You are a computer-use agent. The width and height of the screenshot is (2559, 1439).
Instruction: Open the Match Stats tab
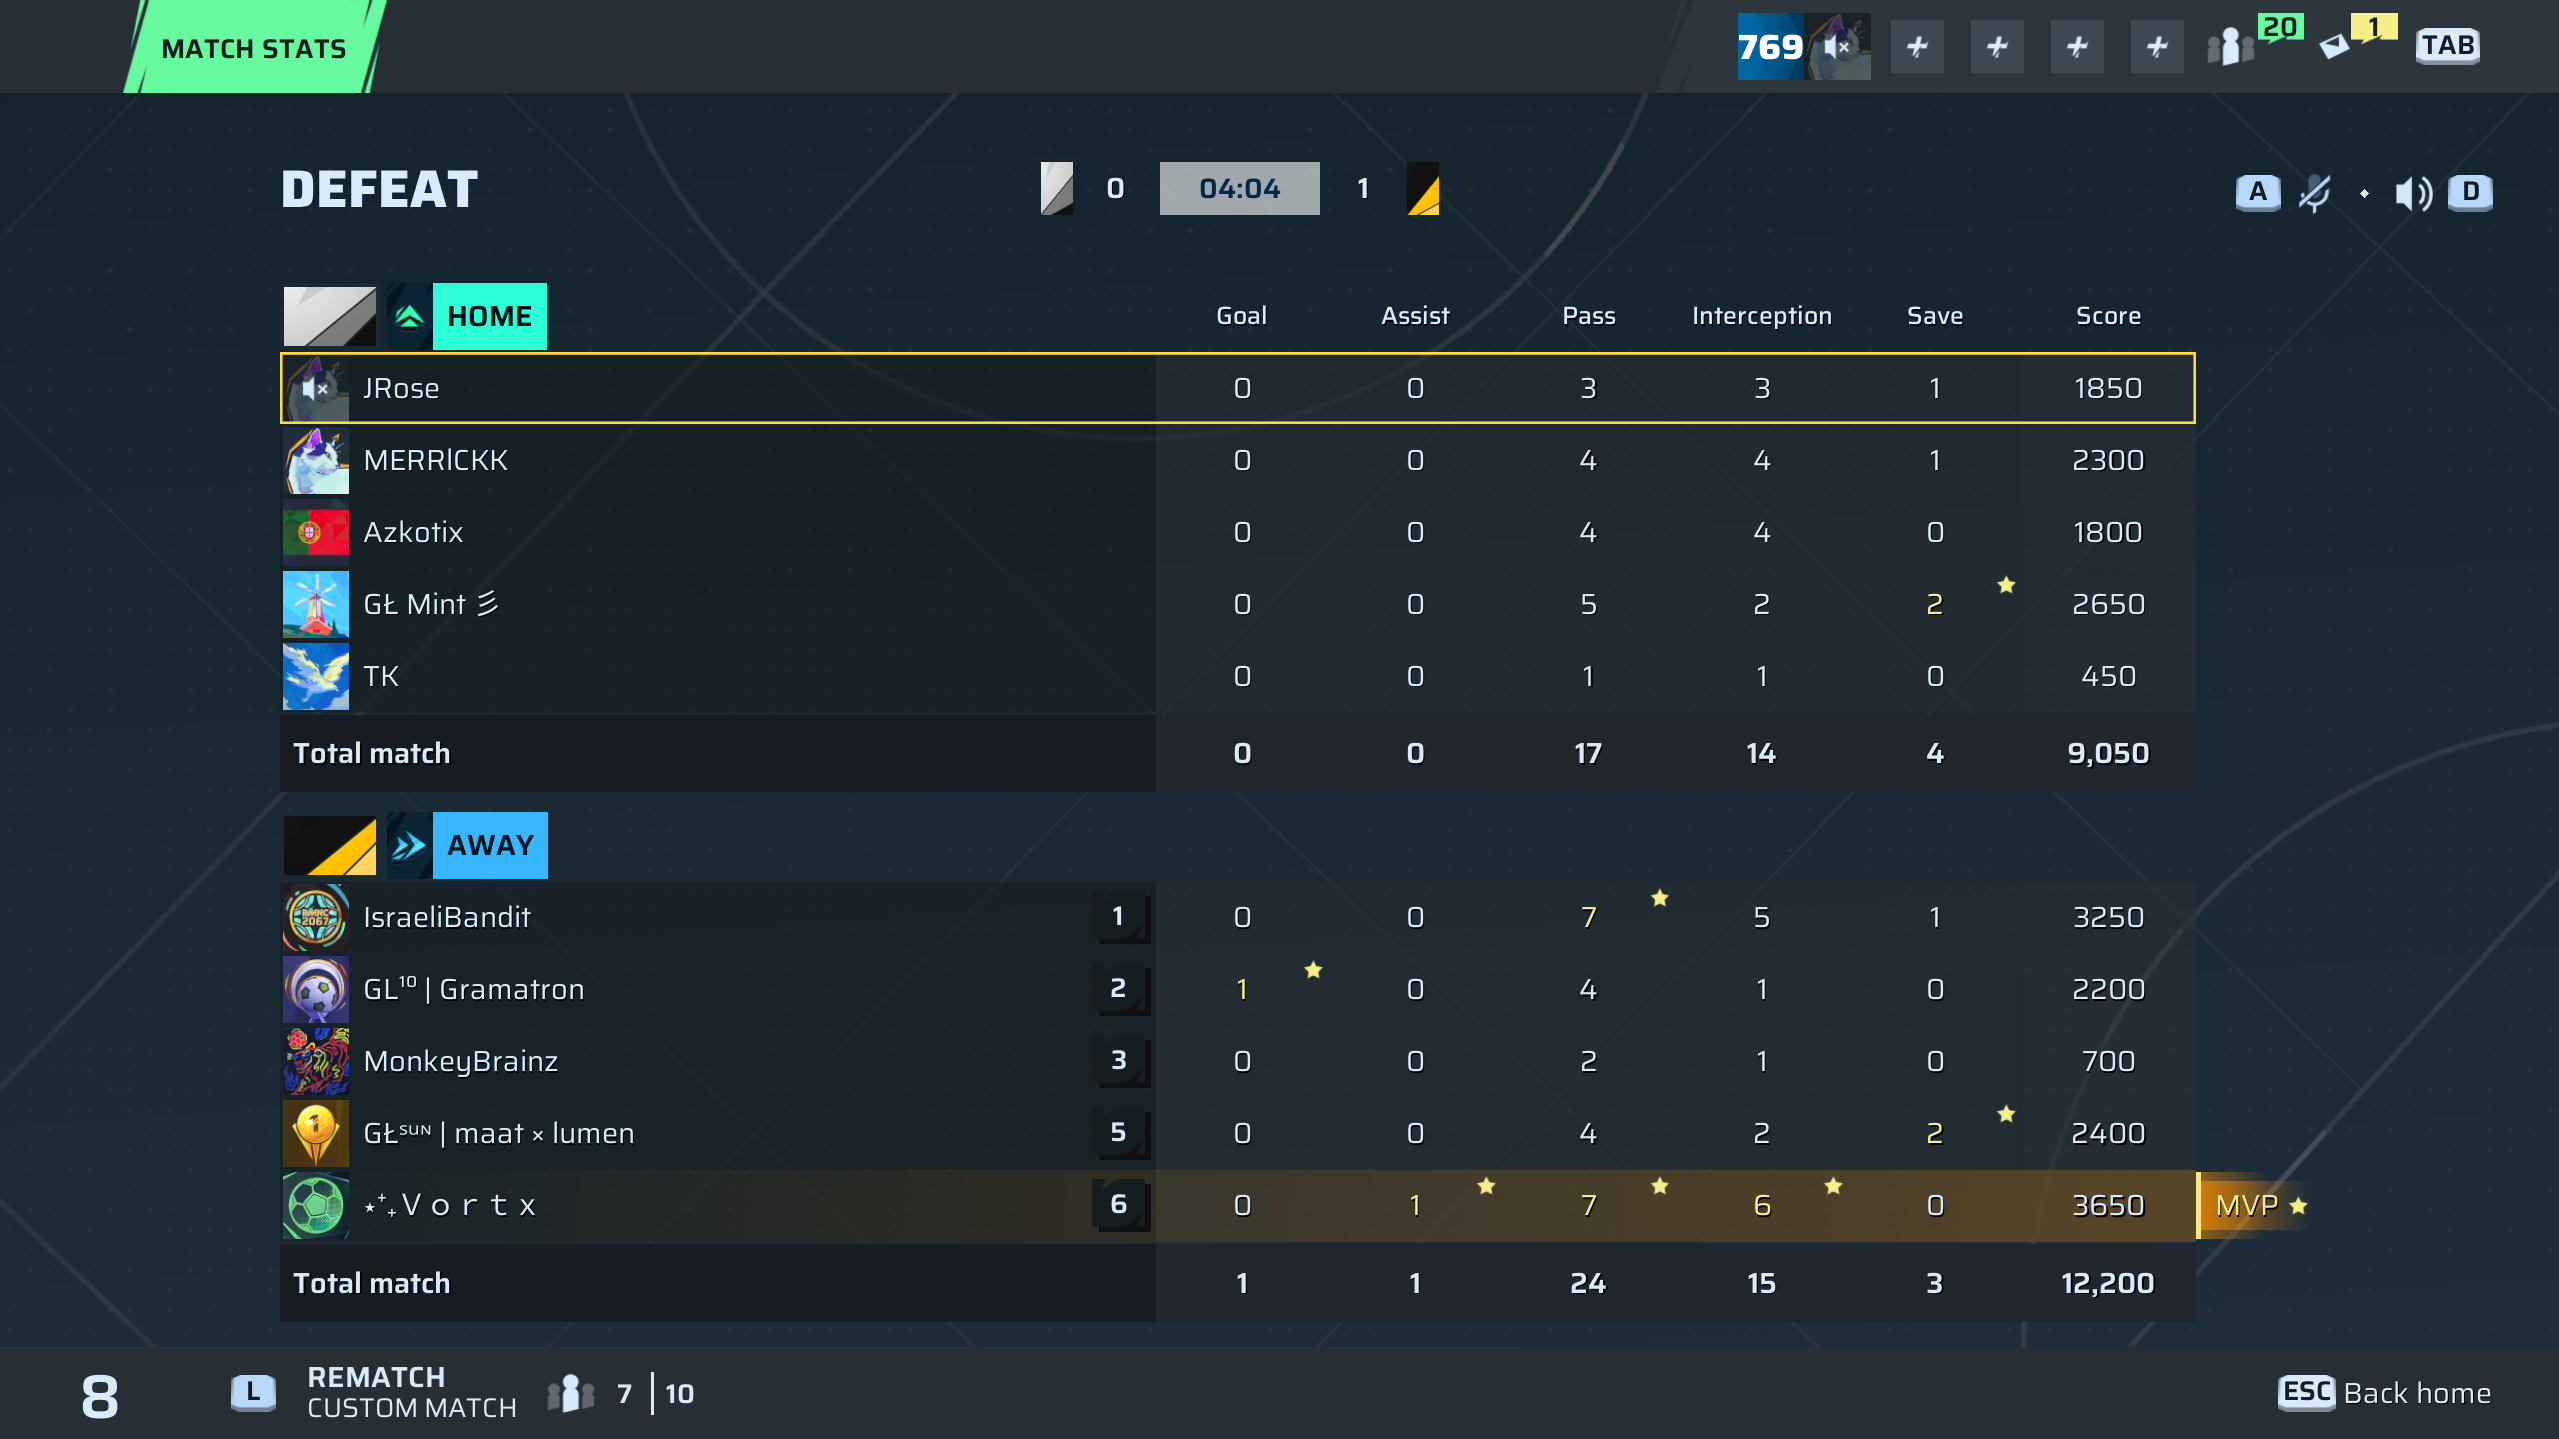tap(254, 47)
